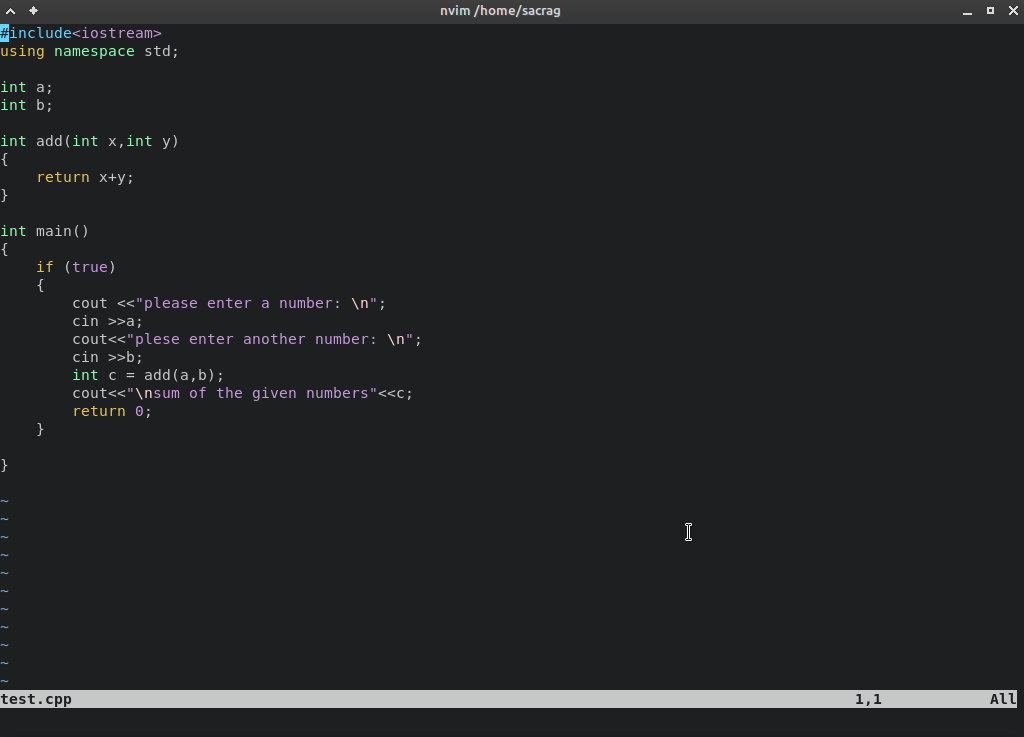Click the return x+y statement
The image size is (1024, 737).
point(85,177)
